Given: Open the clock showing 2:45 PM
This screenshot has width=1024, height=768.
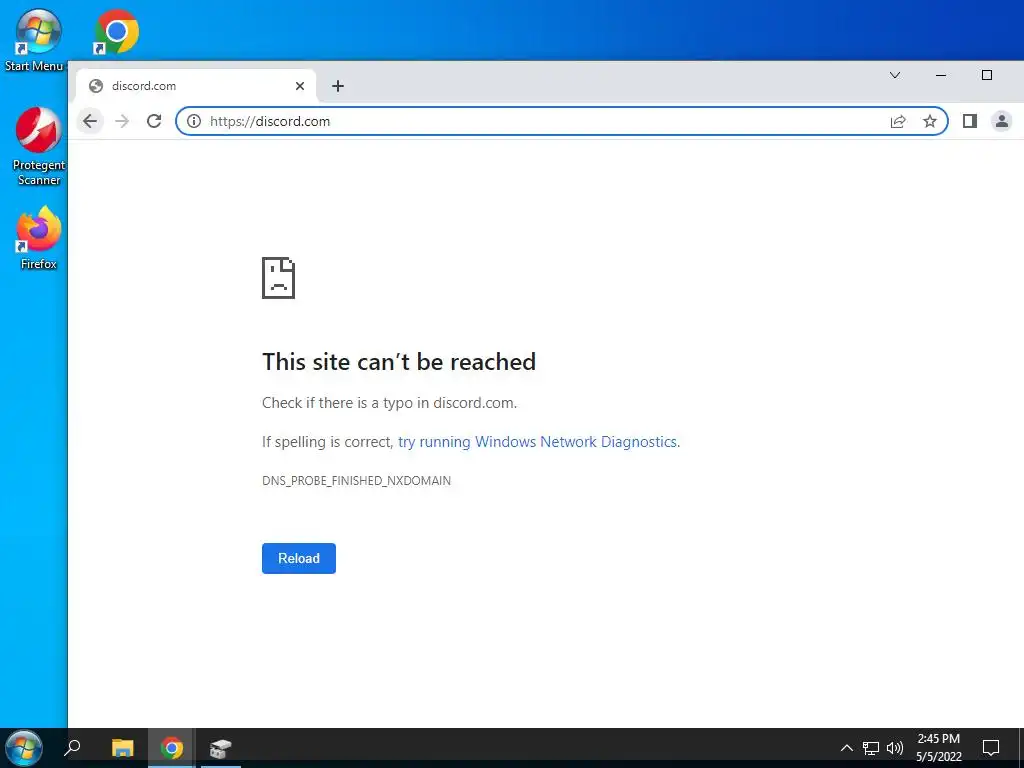Looking at the screenshot, I should point(938,748).
